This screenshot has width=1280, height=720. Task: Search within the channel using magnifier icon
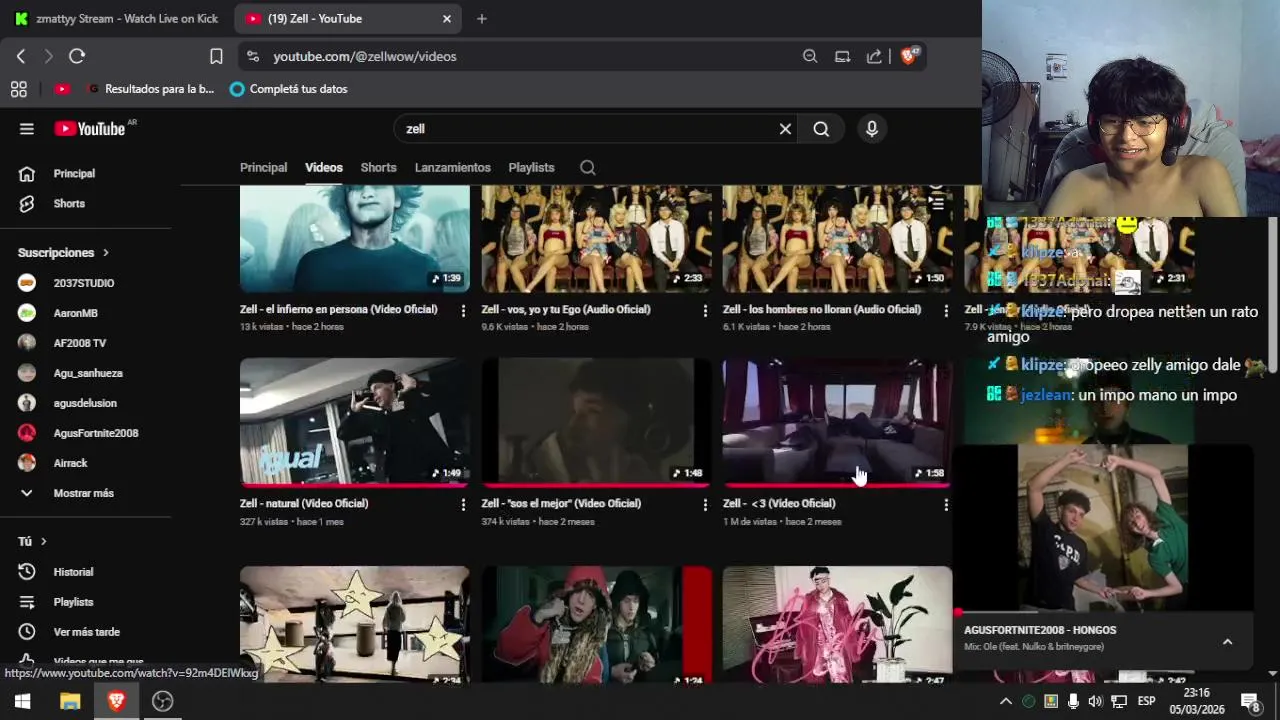coord(588,167)
